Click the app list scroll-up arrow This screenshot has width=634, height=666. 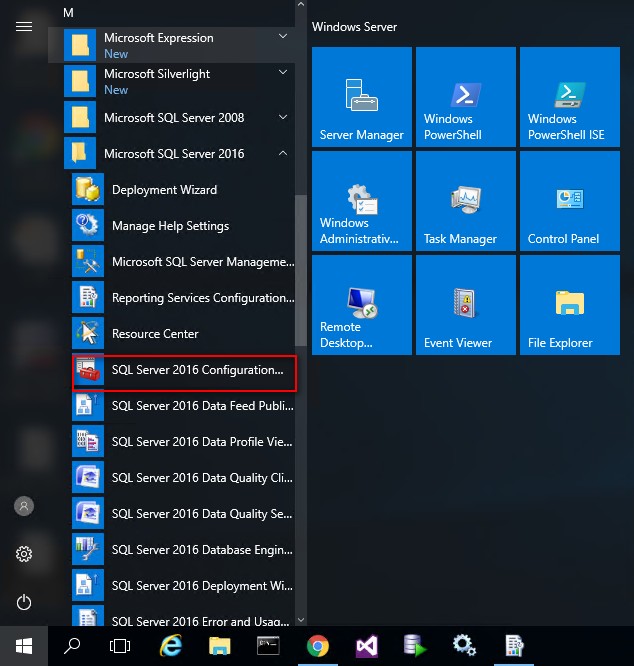(x=301, y=4)
